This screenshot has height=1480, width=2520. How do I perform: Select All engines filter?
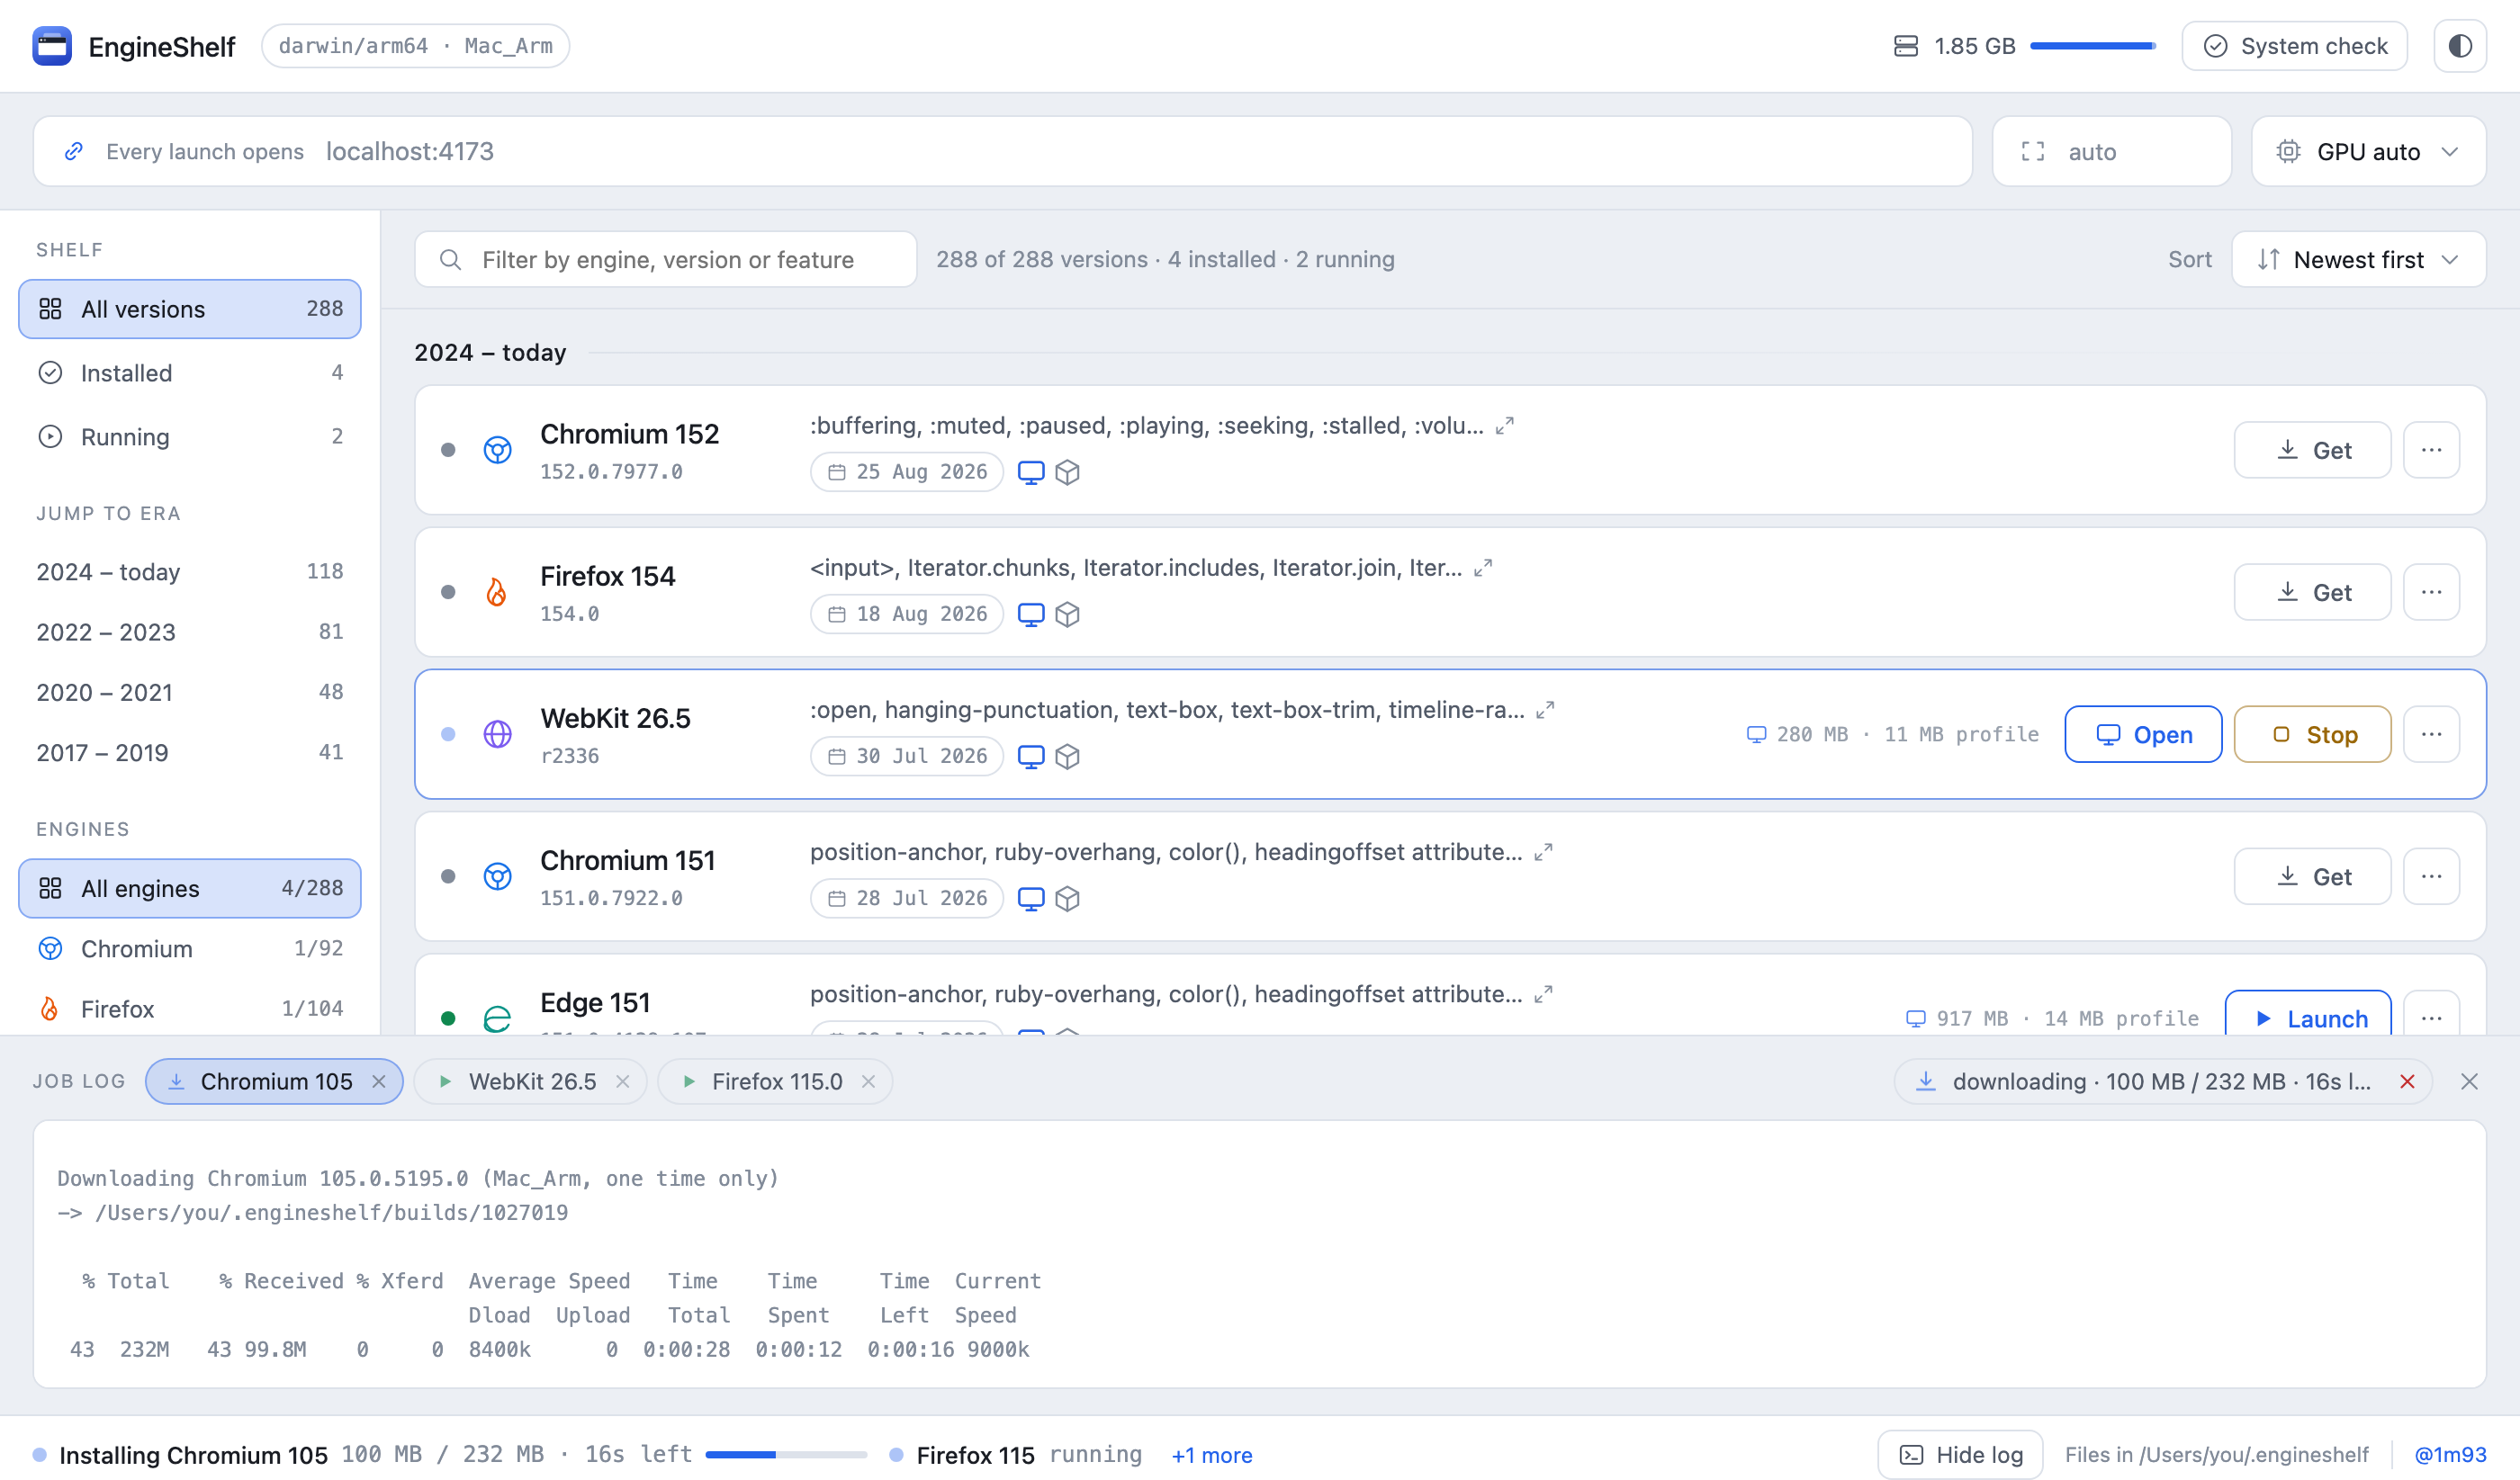point(190,888)
